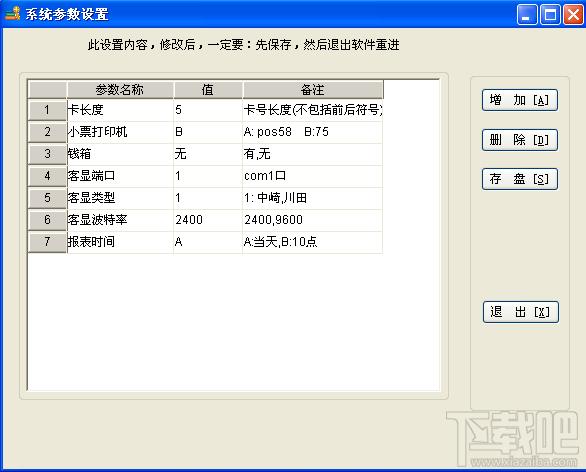Click the 删除 [D] button
Viewport: 586px width, 472px height.
(x=520, y=140)
